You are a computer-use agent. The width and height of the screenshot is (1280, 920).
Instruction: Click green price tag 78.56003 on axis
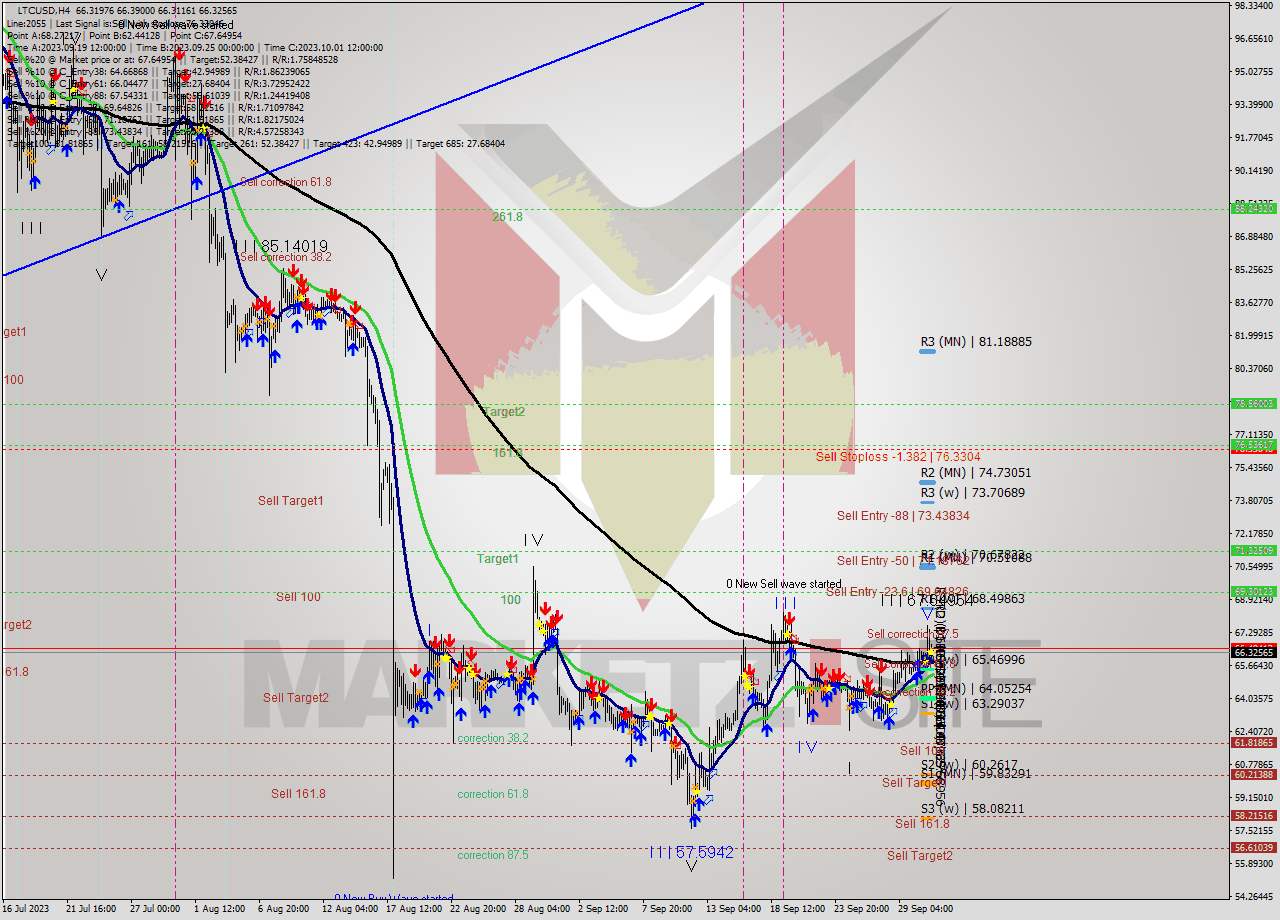[x=1254, y=404]
